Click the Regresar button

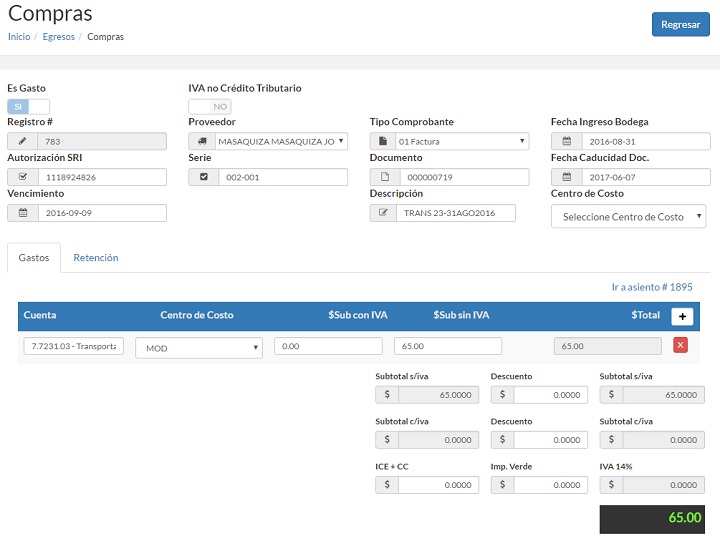pos(680,25)
